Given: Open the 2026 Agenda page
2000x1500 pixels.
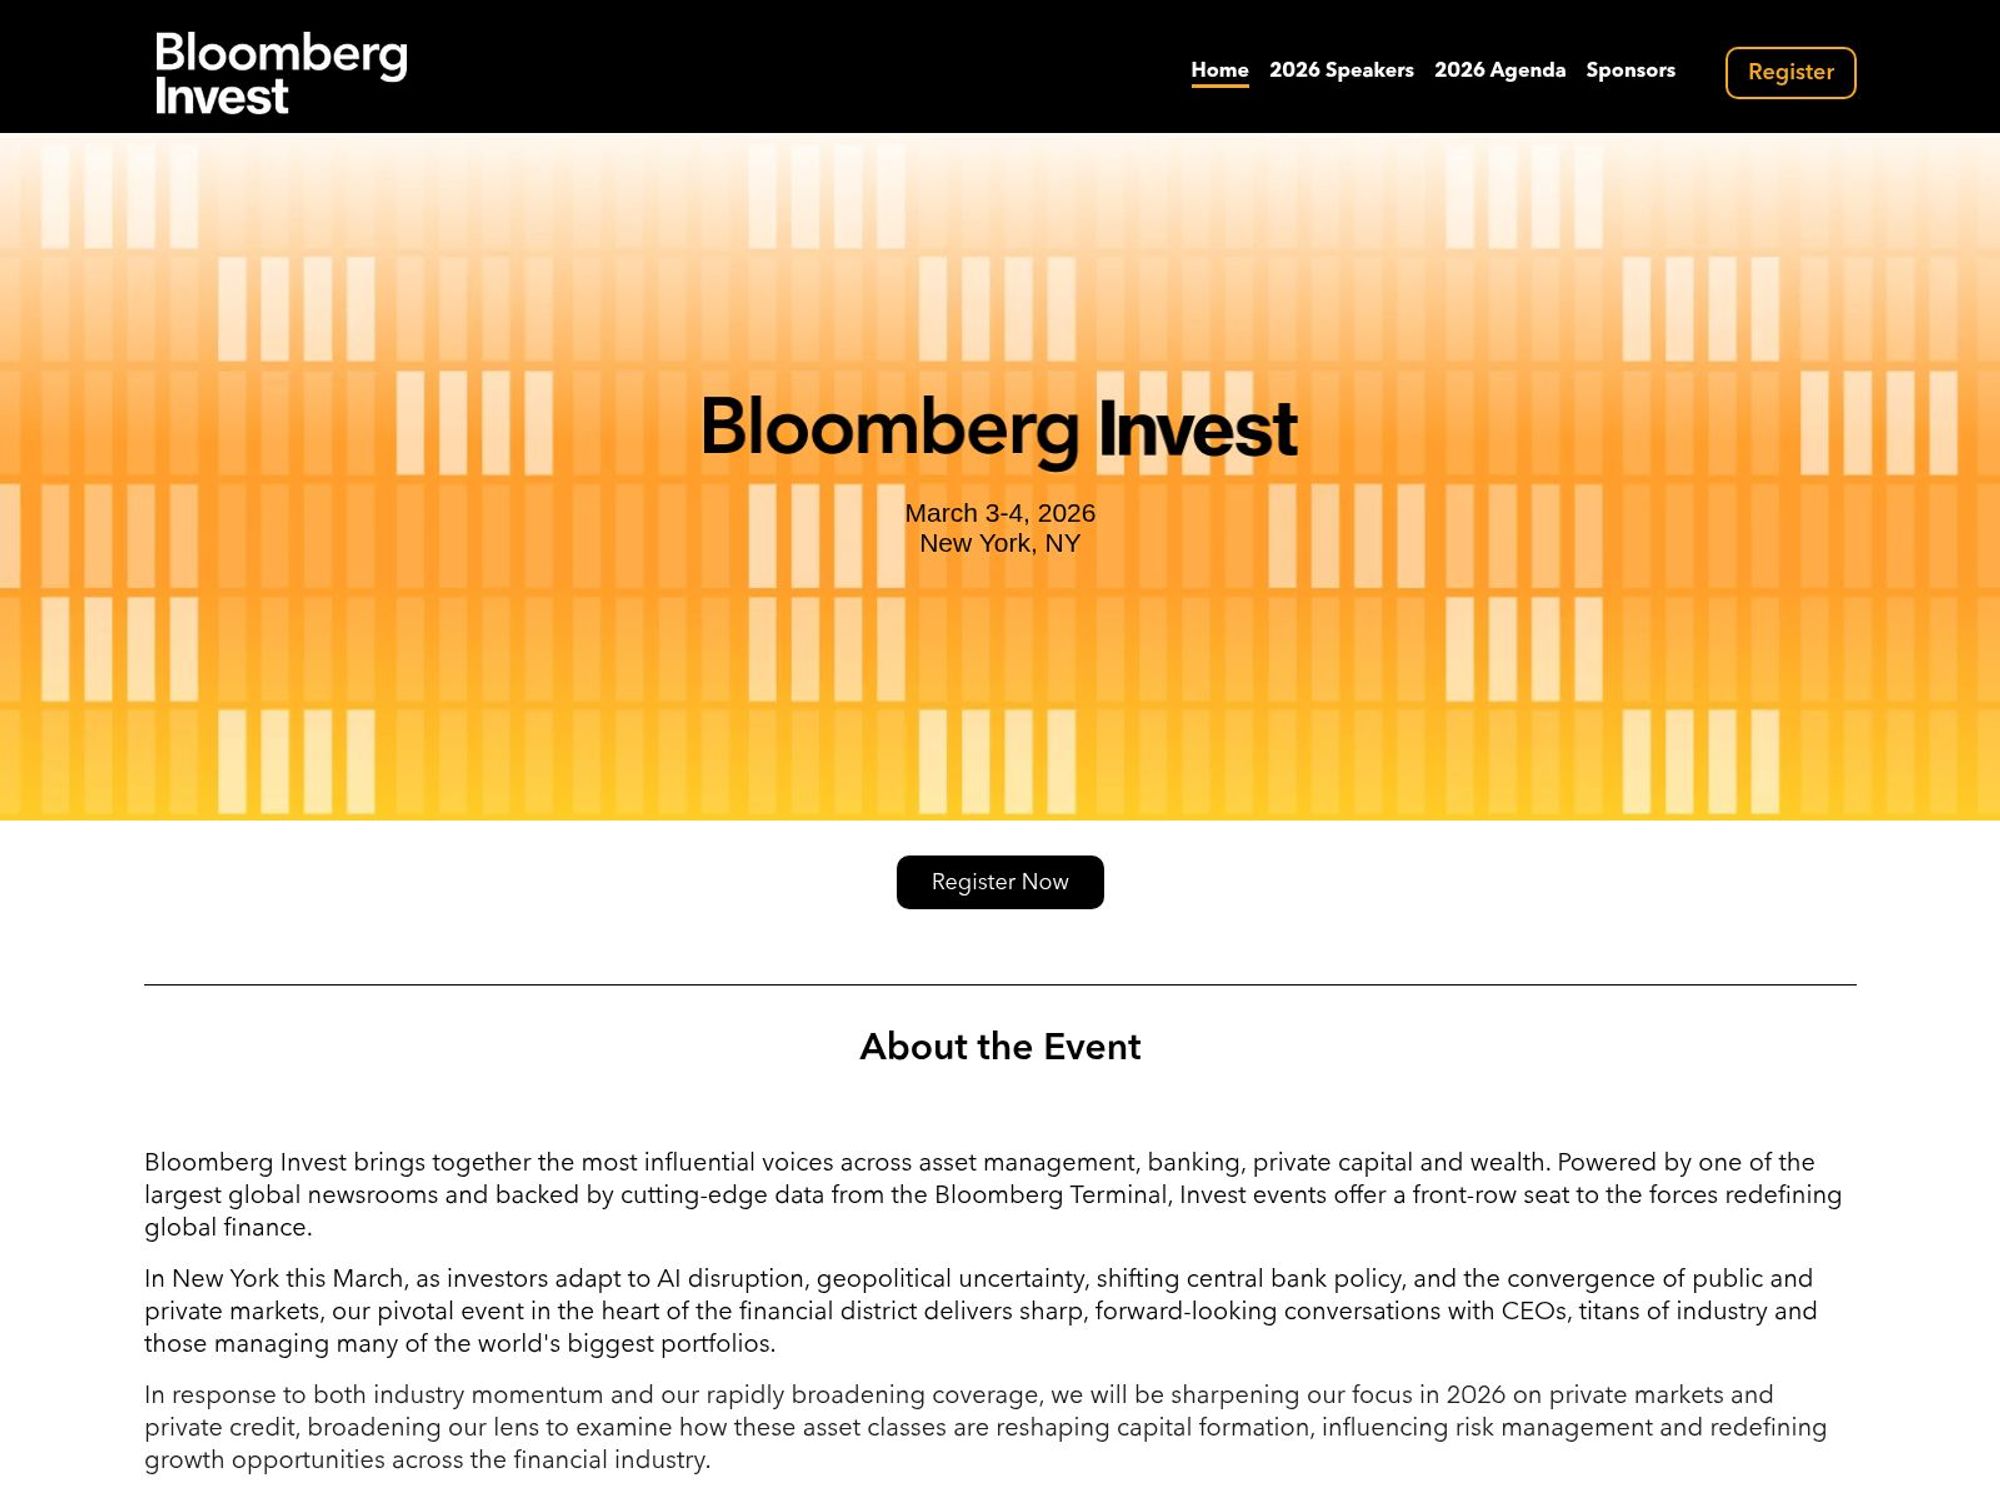Looking at the screenshot, I should (x=1500, y=70).
